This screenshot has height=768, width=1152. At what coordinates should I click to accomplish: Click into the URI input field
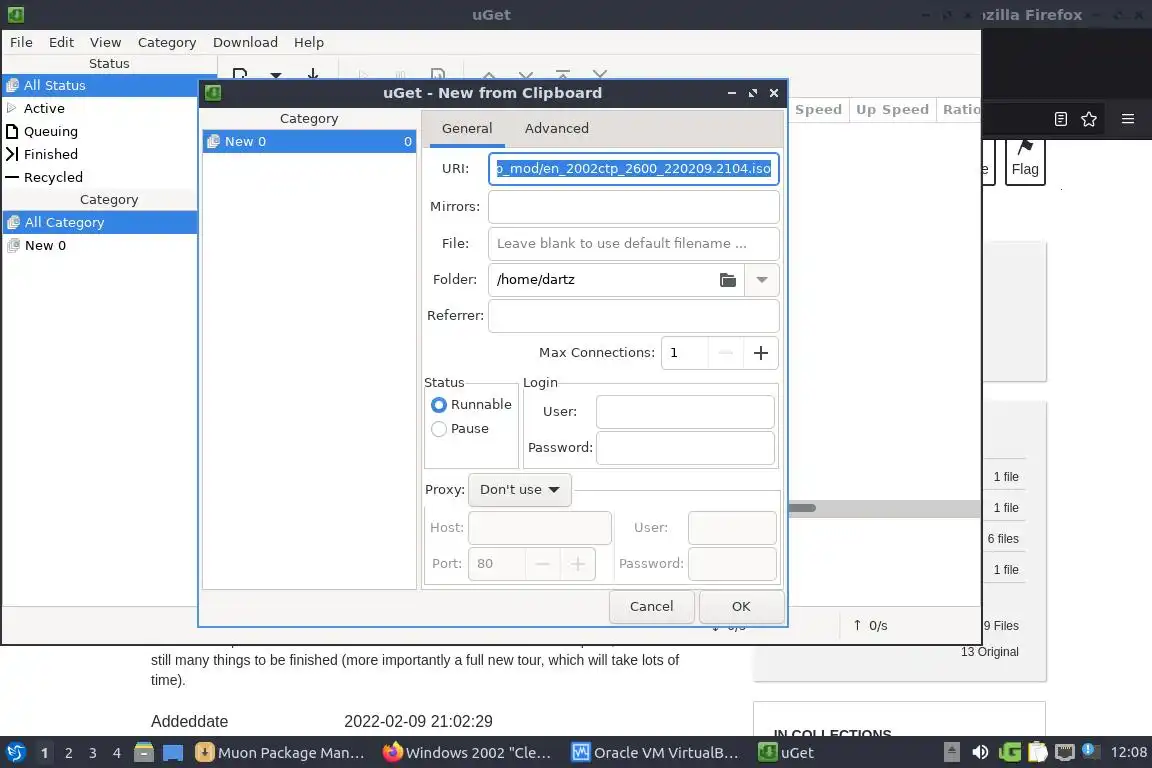point(633,169)
